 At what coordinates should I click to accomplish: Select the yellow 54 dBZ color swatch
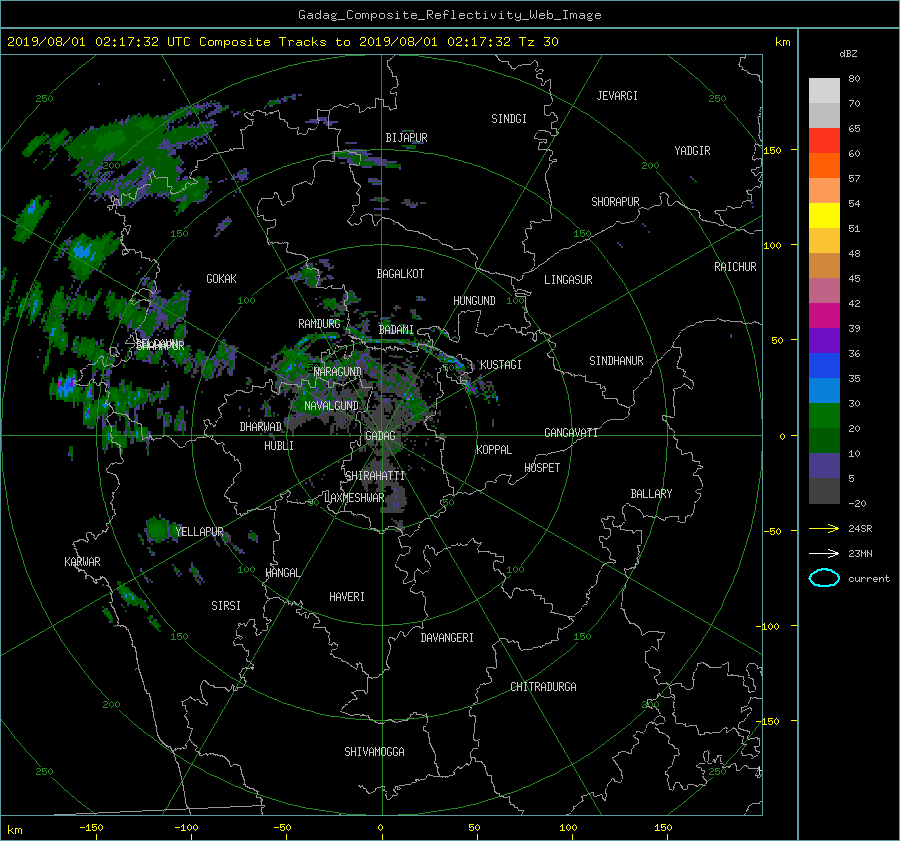[824, 216]
